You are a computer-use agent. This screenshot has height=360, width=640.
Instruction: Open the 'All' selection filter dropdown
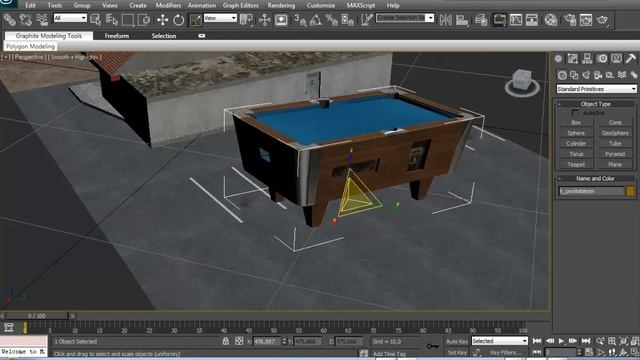pyautogui.click(x=70, y=18)
